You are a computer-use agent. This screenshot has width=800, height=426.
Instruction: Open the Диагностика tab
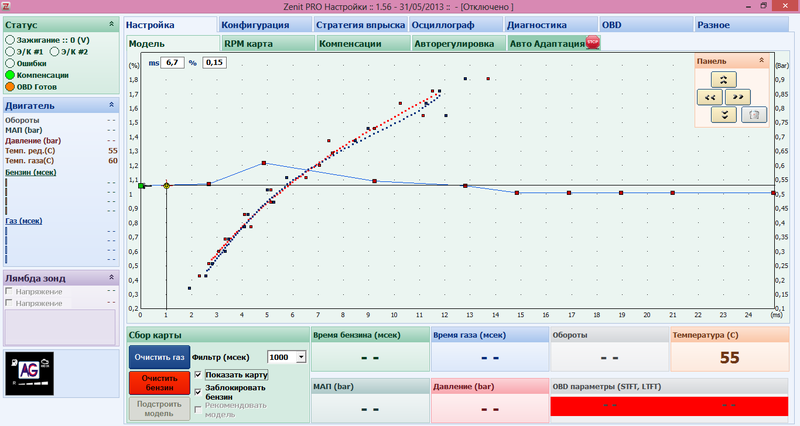tap(551, 24)
